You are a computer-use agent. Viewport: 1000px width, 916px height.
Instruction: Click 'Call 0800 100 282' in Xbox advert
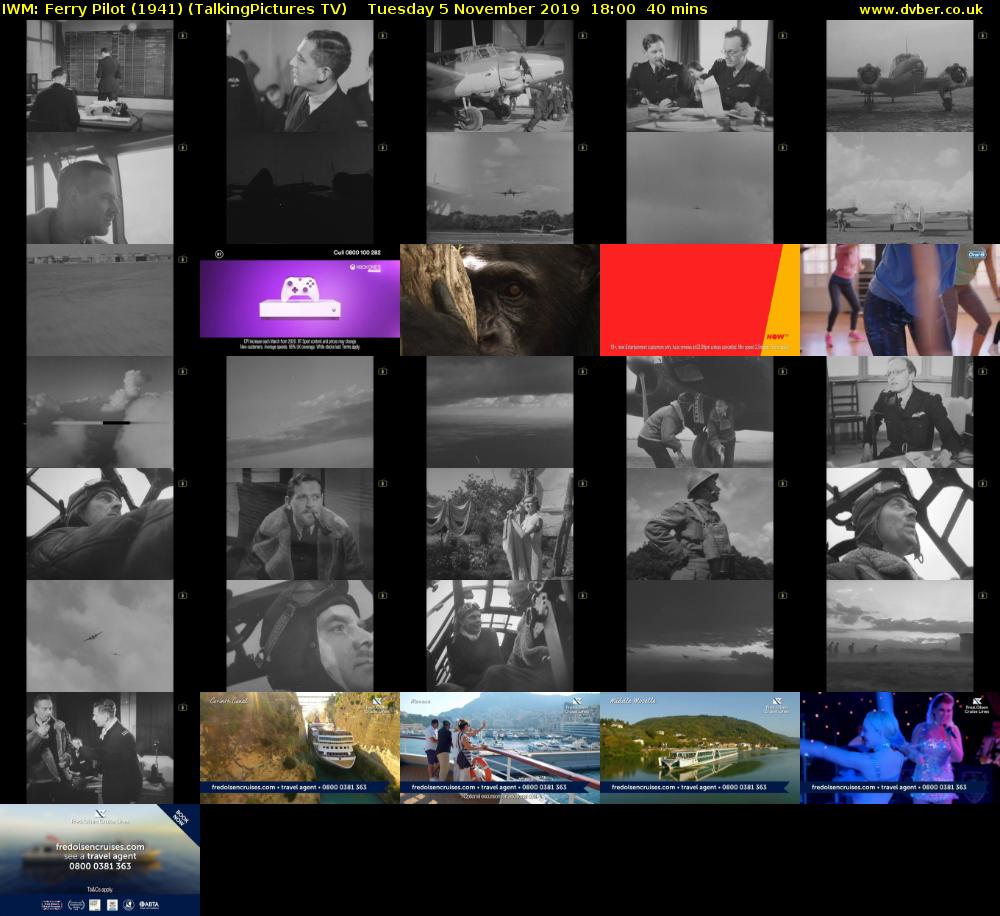357,253
